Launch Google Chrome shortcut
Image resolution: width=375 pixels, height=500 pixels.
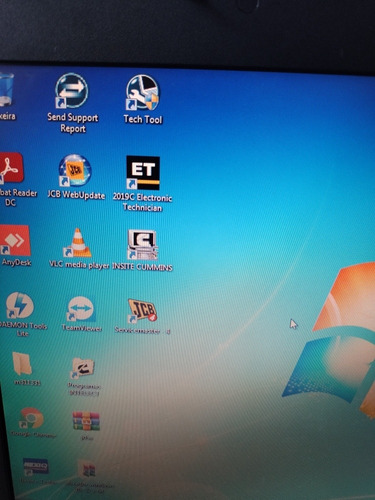(x=31, y=418)
